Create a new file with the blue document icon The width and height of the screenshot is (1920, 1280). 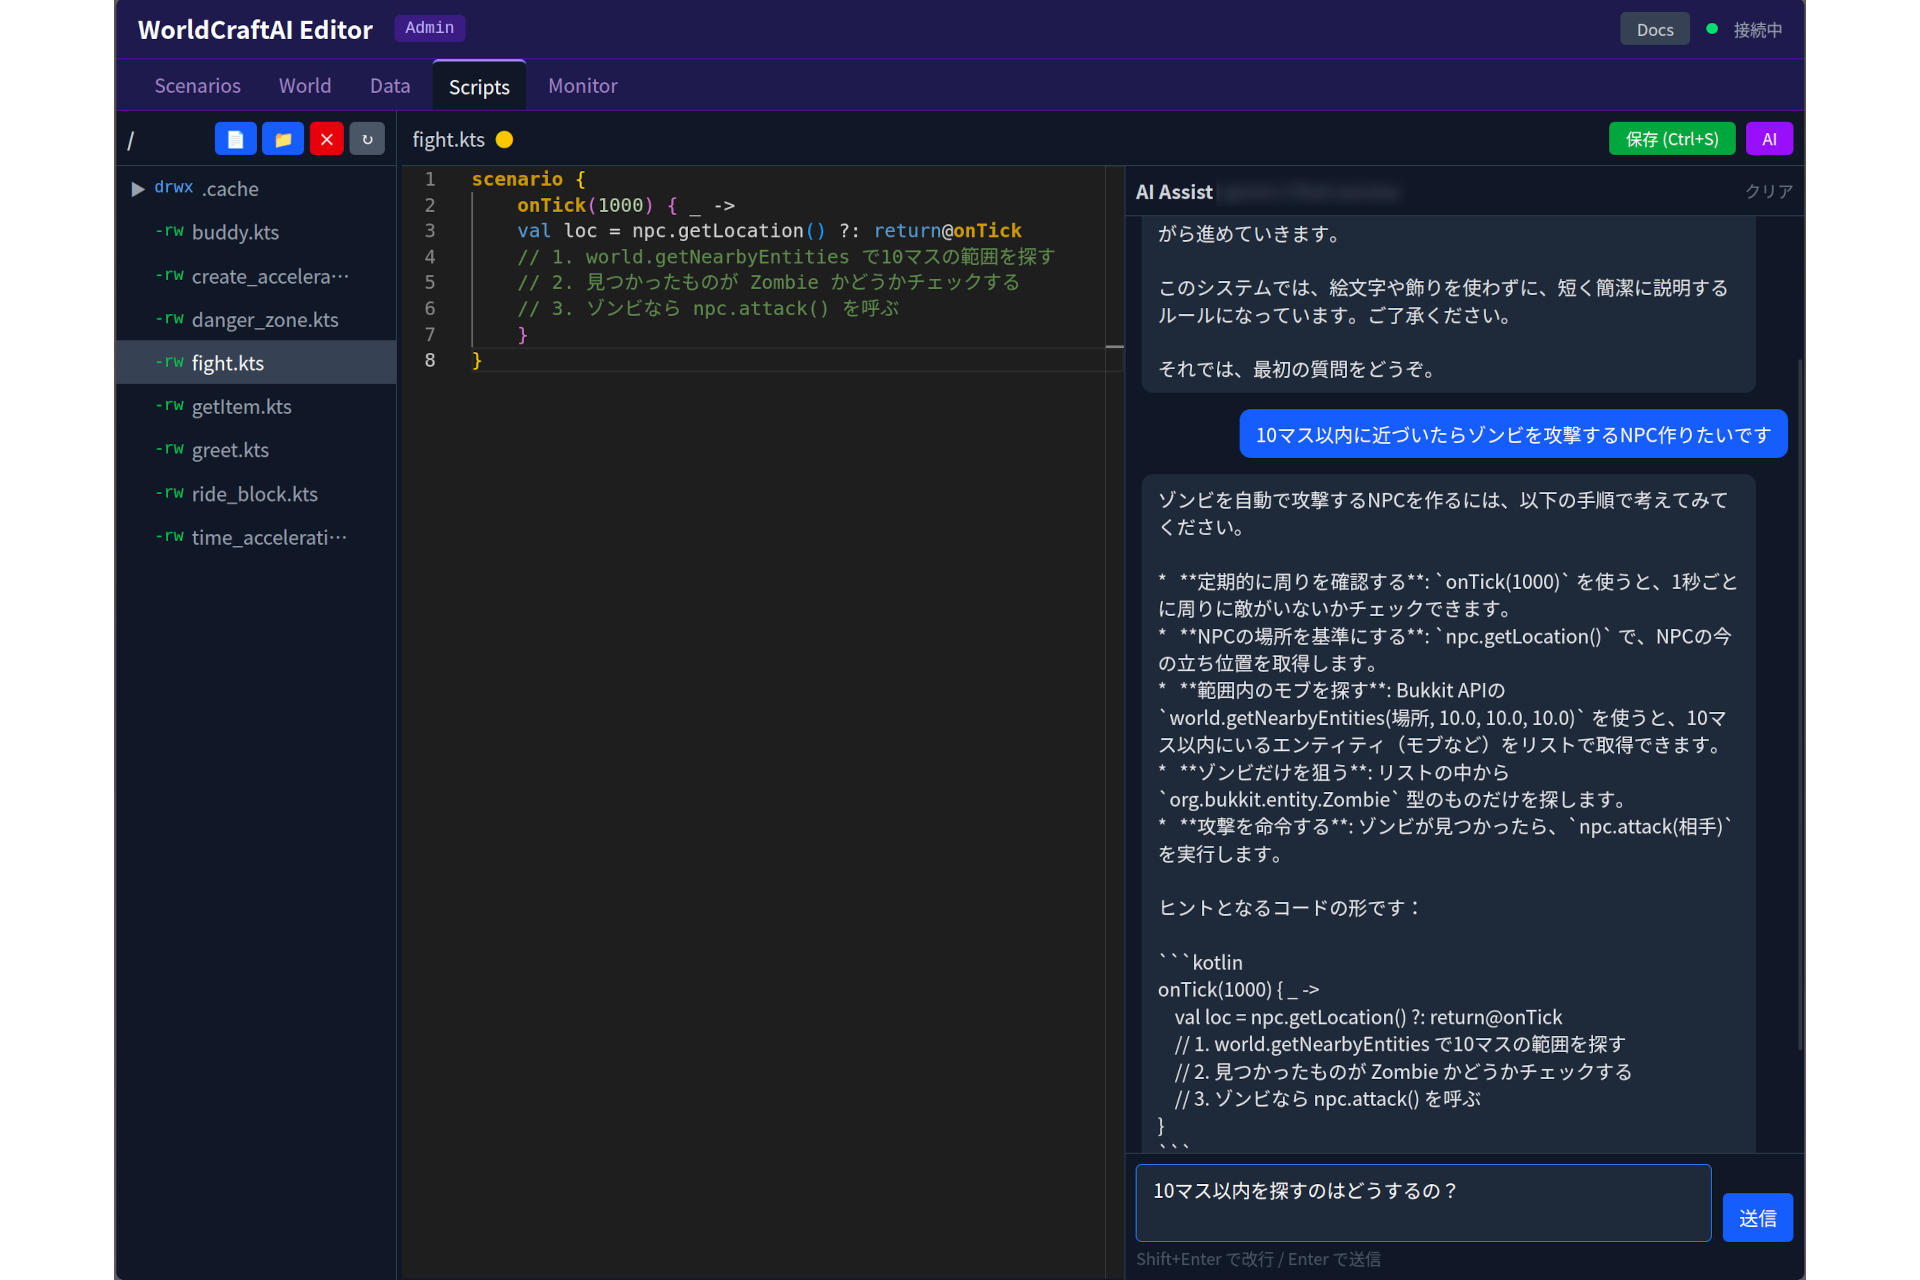click(x=235, y=139)
